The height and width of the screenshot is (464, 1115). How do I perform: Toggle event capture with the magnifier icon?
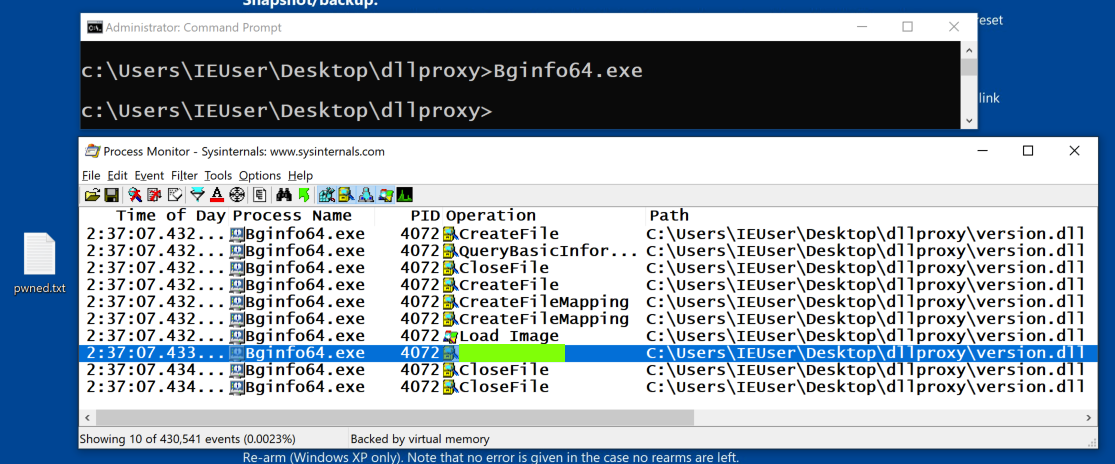point(135,195)
